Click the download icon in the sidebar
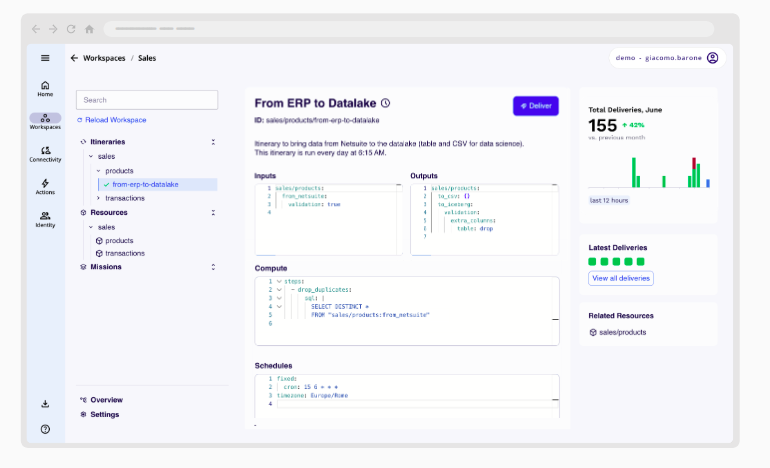The width and height of the screenshot is (770, 468). (x=45, y=404)
